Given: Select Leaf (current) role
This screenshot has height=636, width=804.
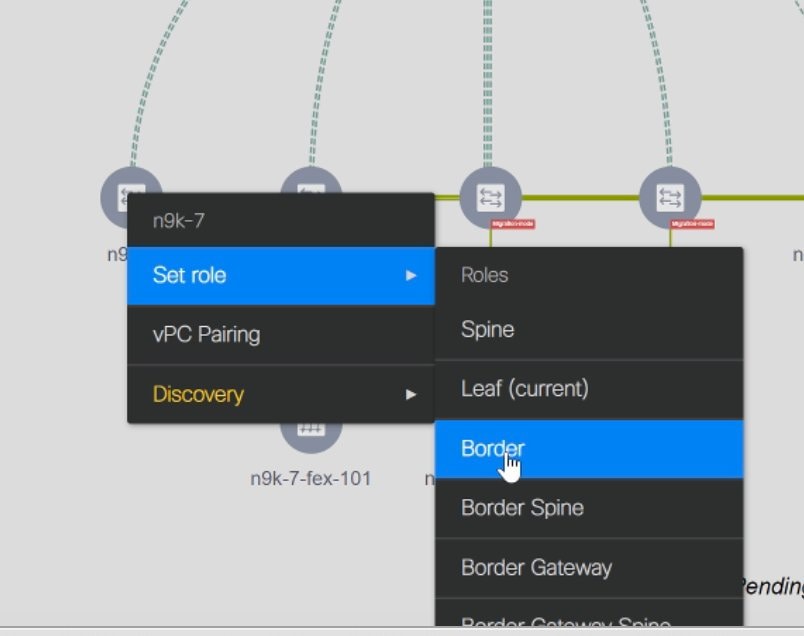Looking at the screenshot, I should point(589,389).
